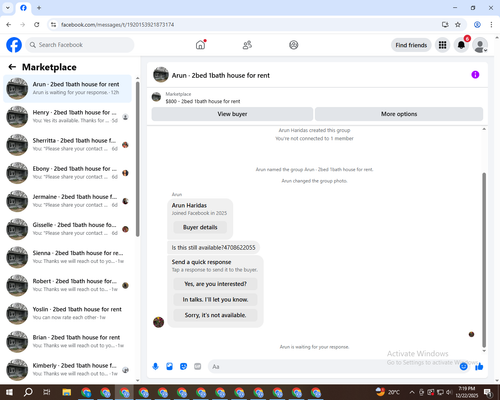Open a new browser tab
The width and height of the screenshot is (500, 400).
(39, 8)
